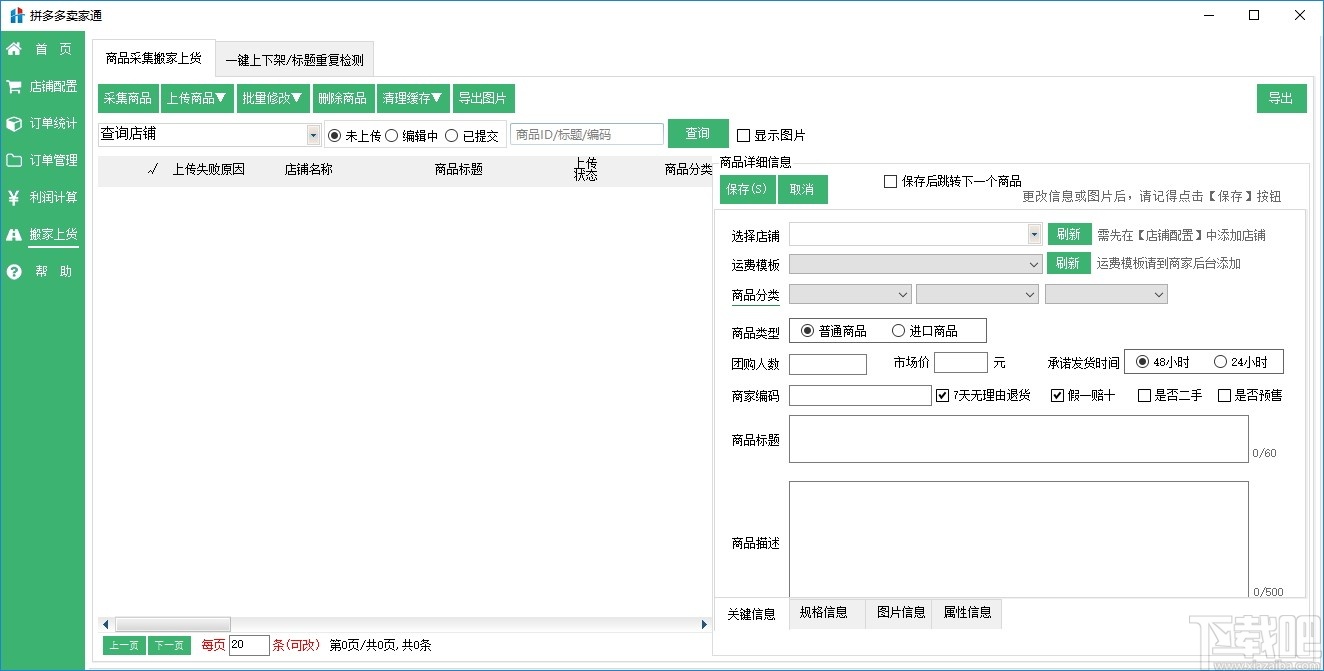This screenshot has height=671, width=1324.
Task: Switch to the 一键上下架/标题重复检测 tab
Action: 294,58
